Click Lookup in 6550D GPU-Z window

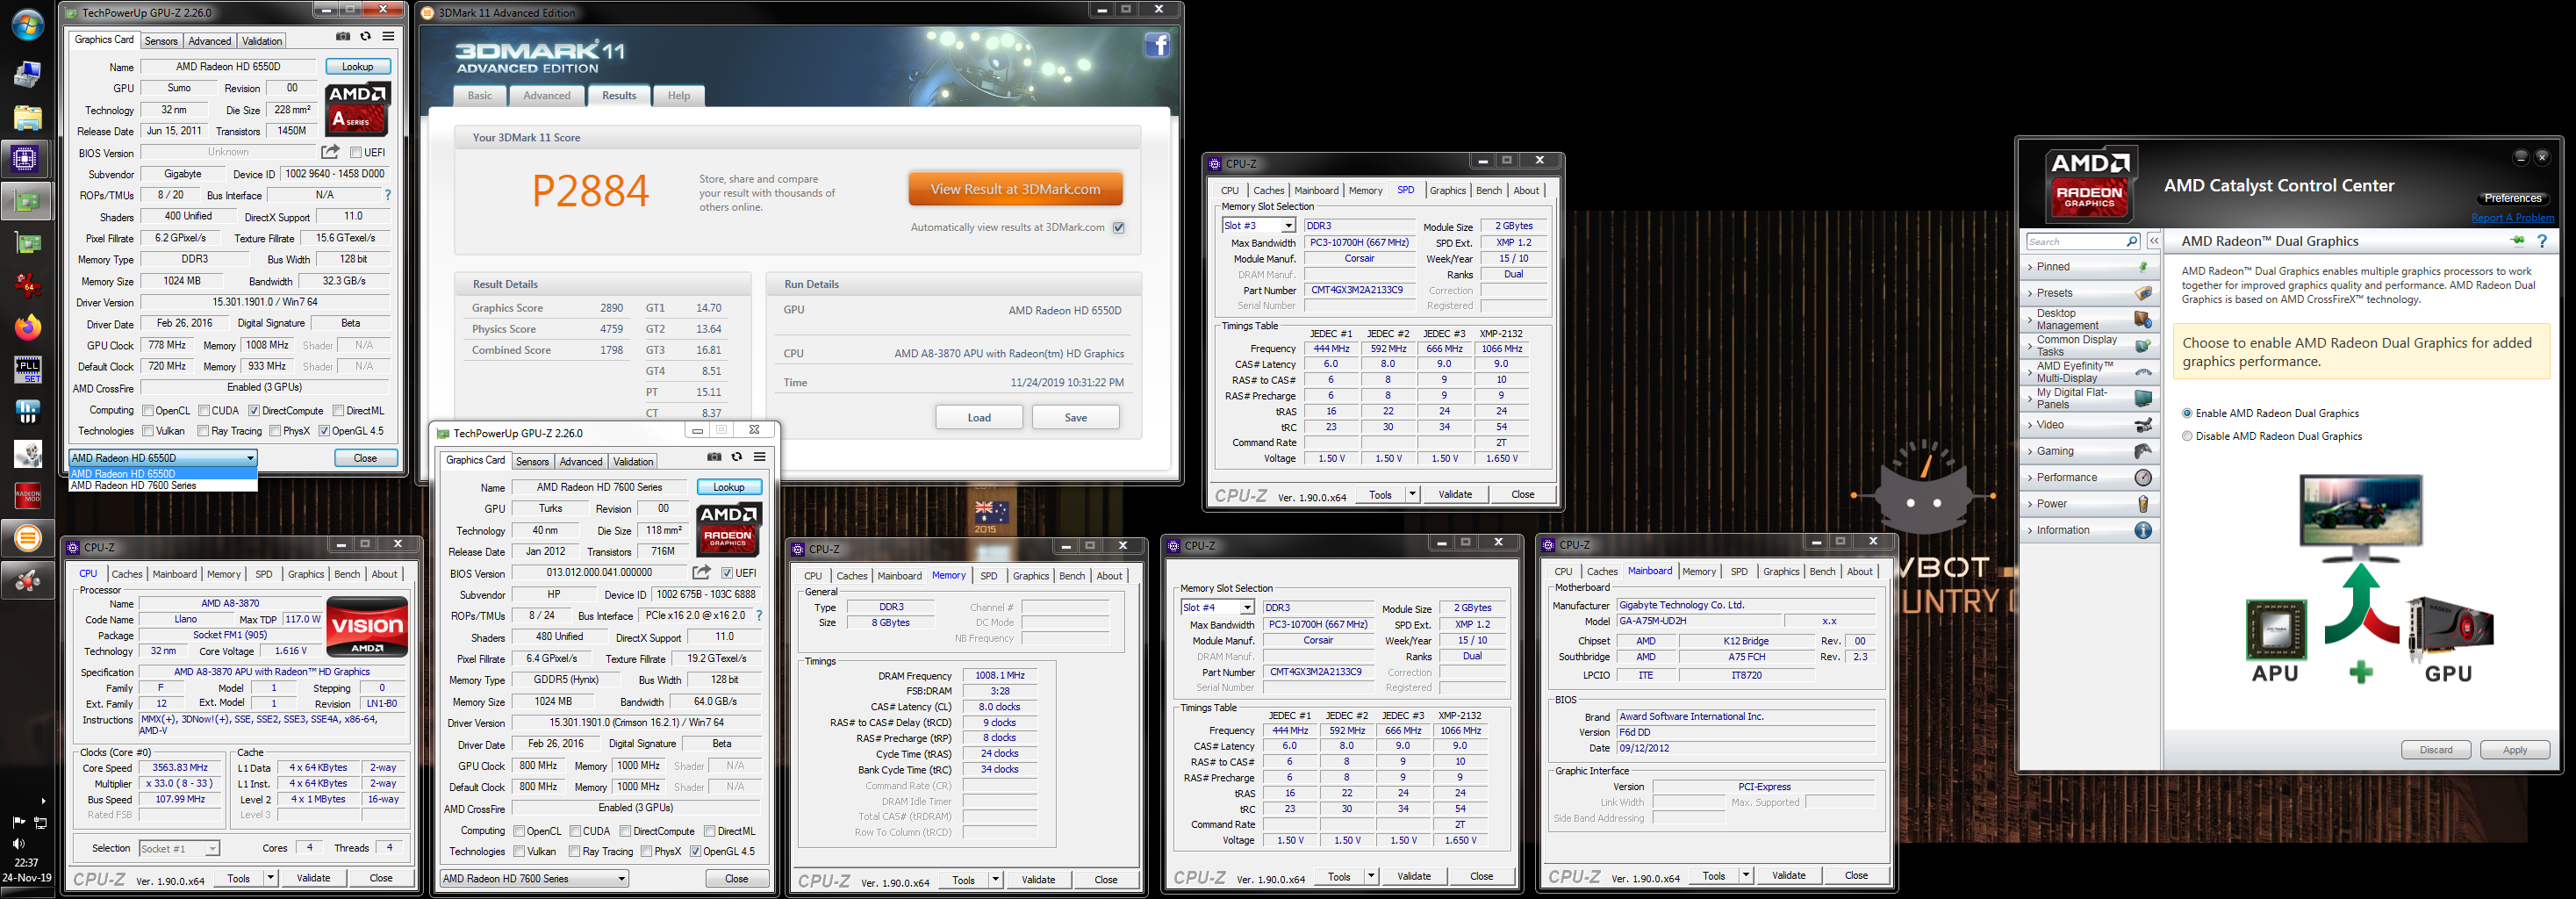358,67
